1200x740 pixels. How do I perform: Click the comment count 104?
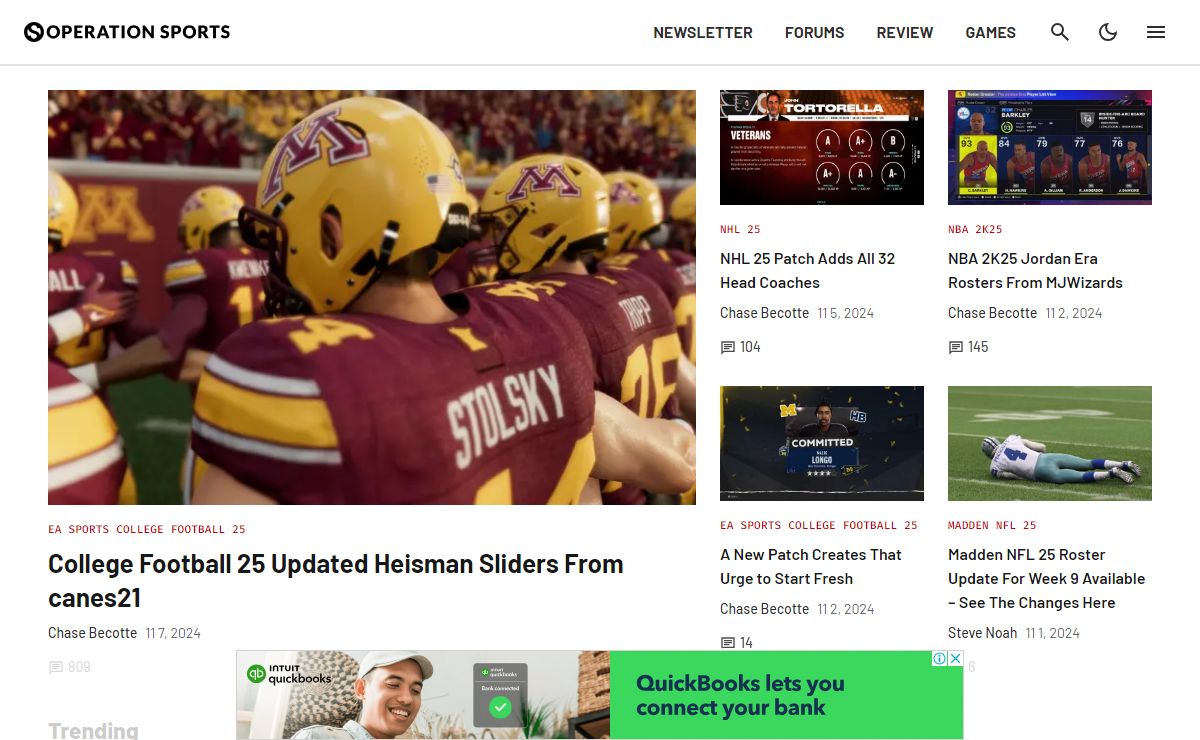[x=750, y=347]
